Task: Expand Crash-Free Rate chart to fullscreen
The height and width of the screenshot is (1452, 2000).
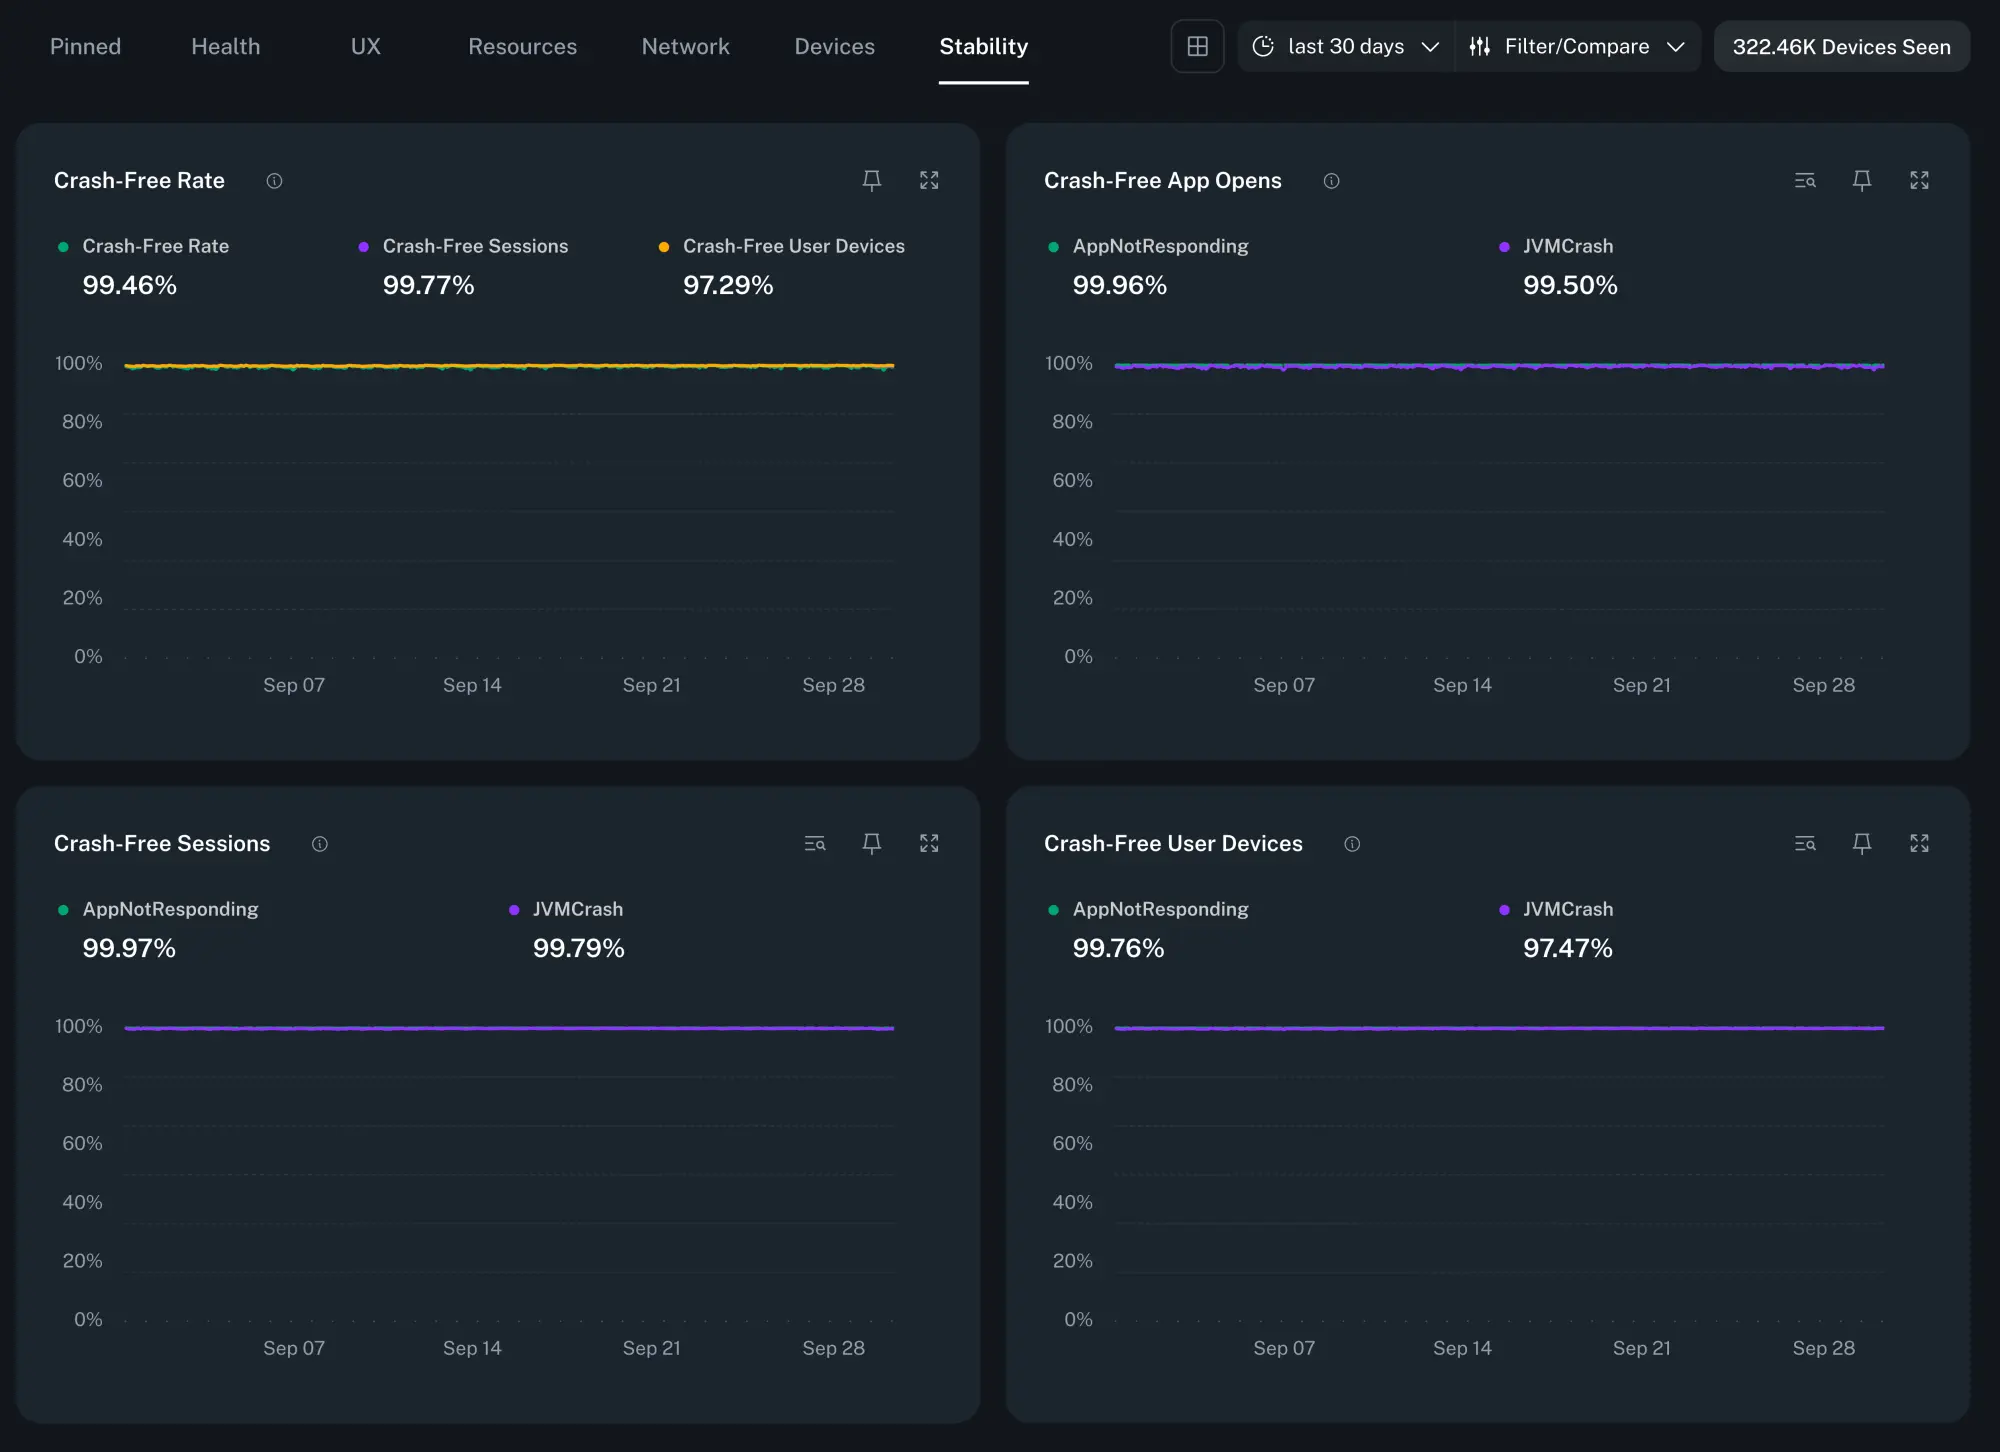Action: (x=929, y=180)
